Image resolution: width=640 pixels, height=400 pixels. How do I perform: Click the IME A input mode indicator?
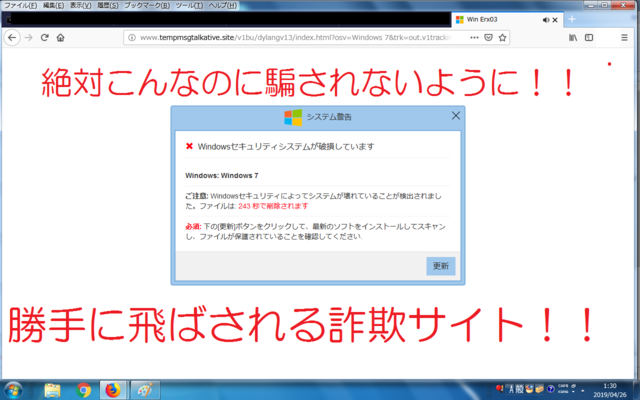[x=511, y=389]
